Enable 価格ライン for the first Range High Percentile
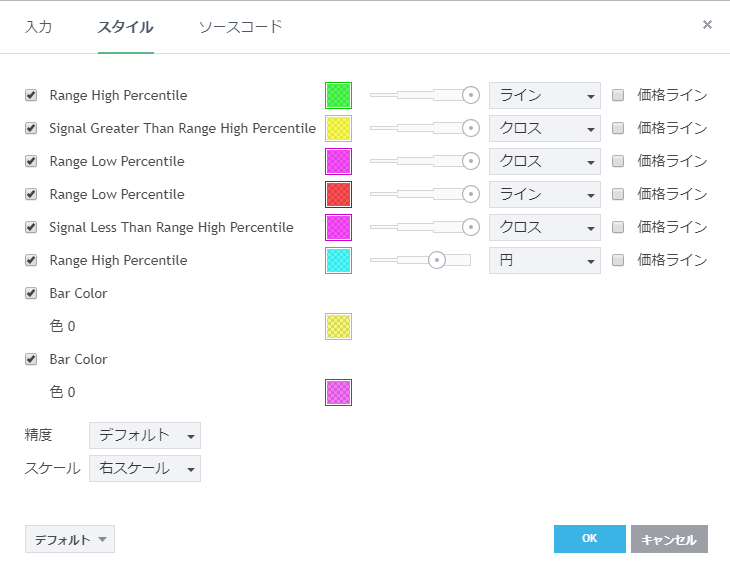 click(x=618, y=96)
